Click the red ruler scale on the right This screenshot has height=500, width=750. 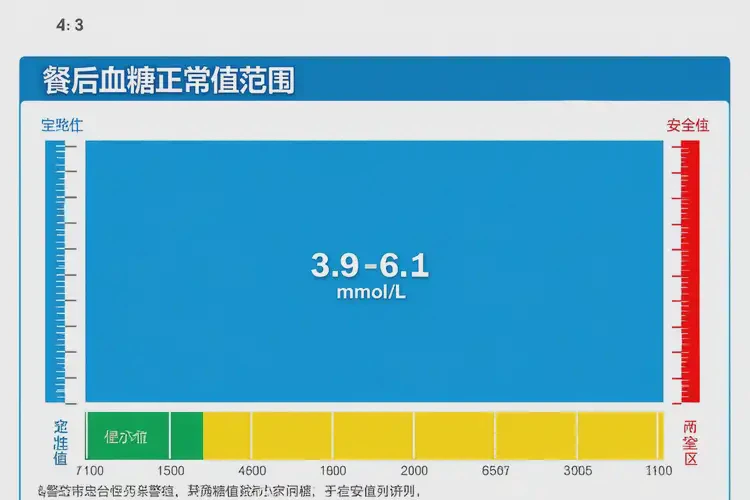[x=689, y=270]
